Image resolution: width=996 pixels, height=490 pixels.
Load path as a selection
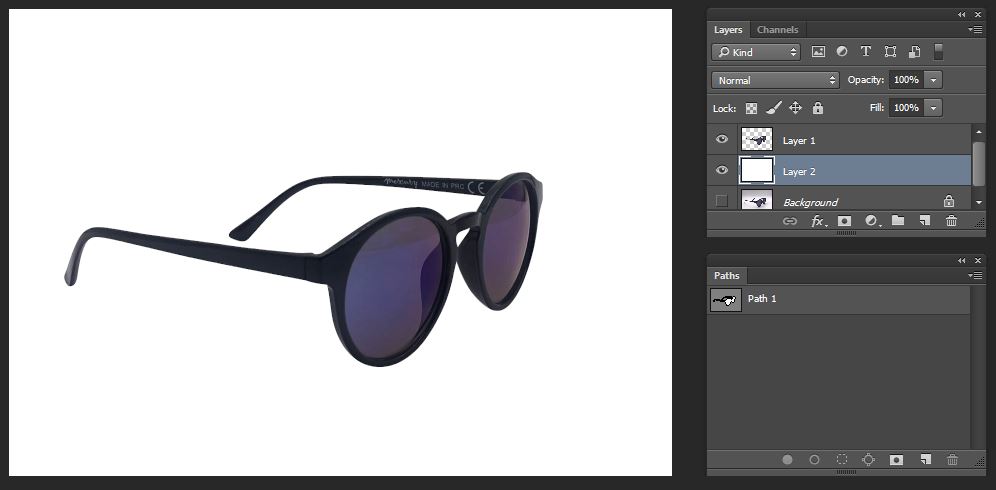point(842,460)
